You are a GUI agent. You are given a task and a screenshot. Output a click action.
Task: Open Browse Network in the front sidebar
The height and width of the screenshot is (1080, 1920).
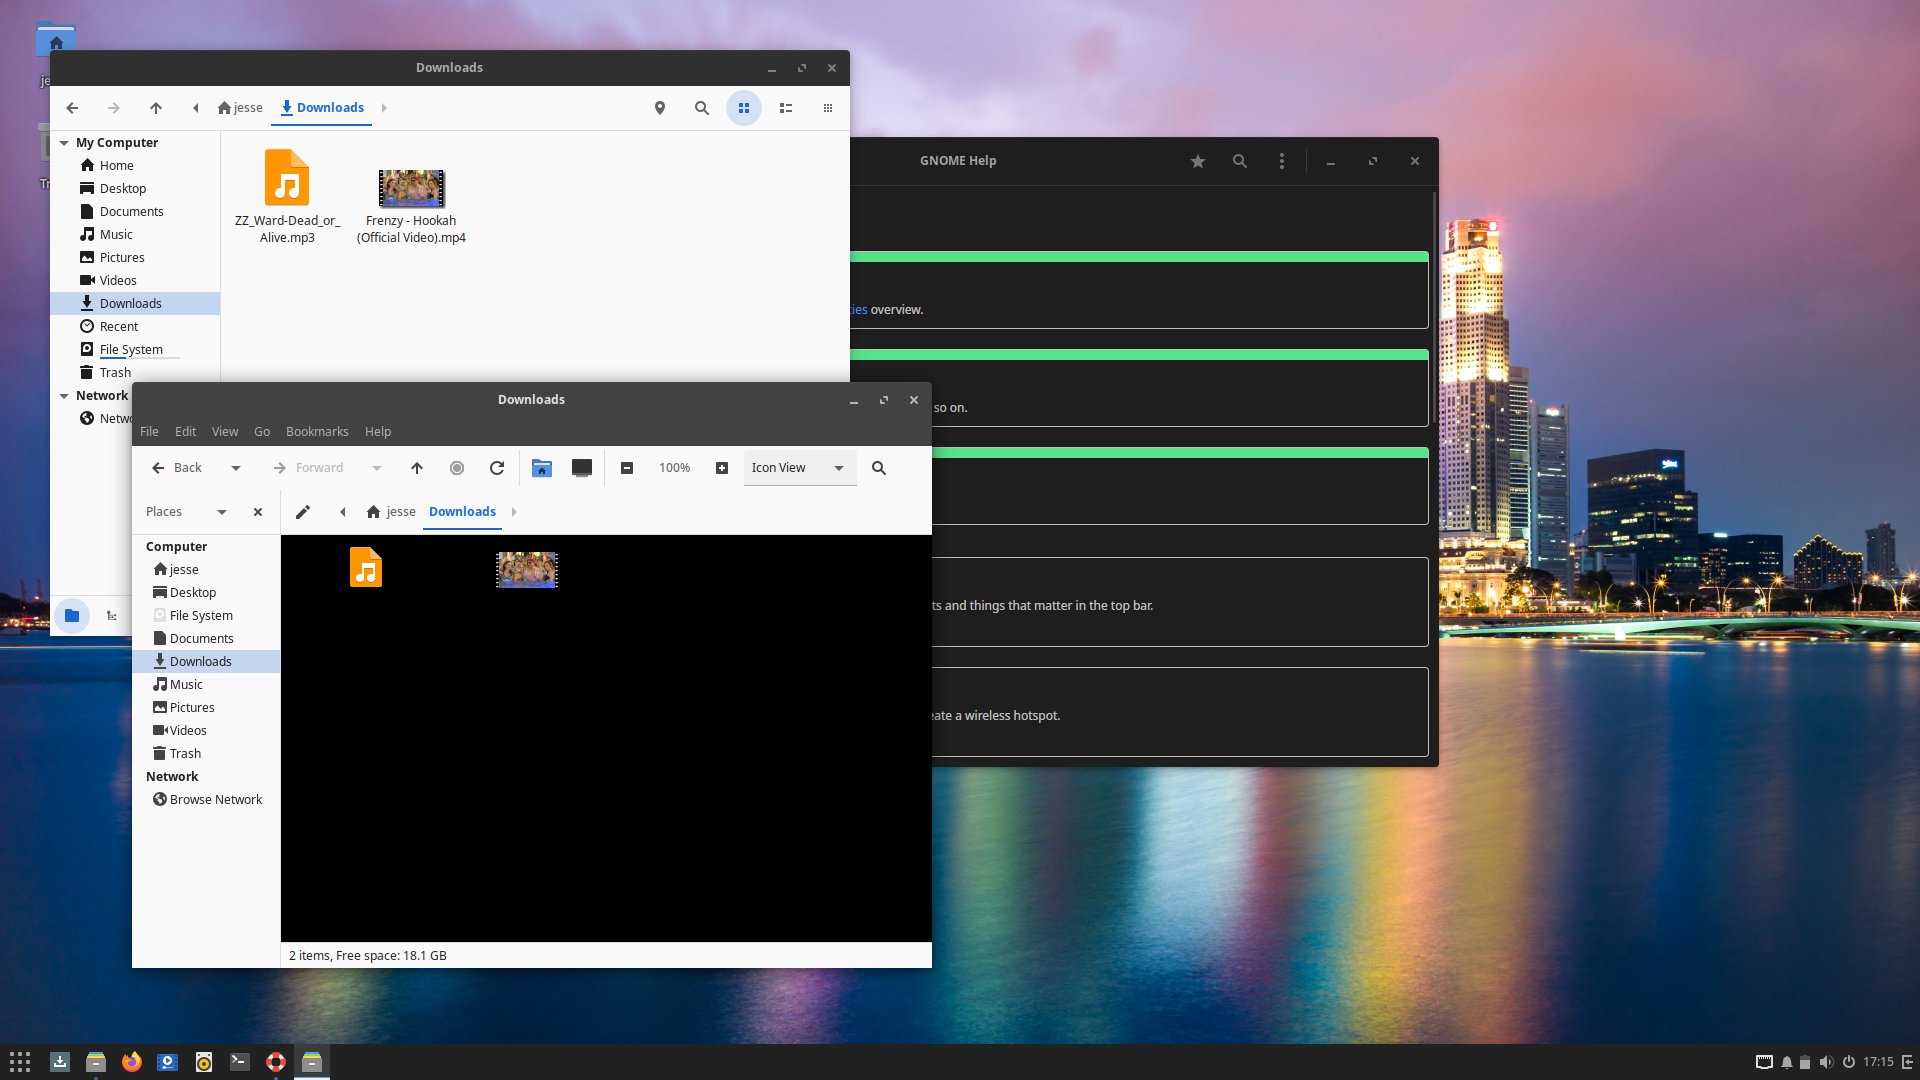point(207,799)
